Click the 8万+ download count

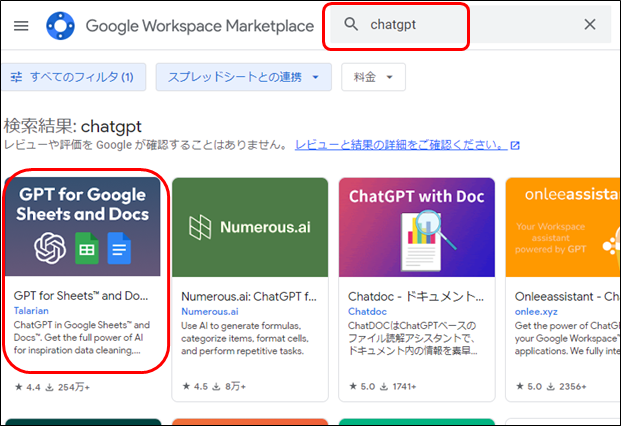tap(235, 386)
